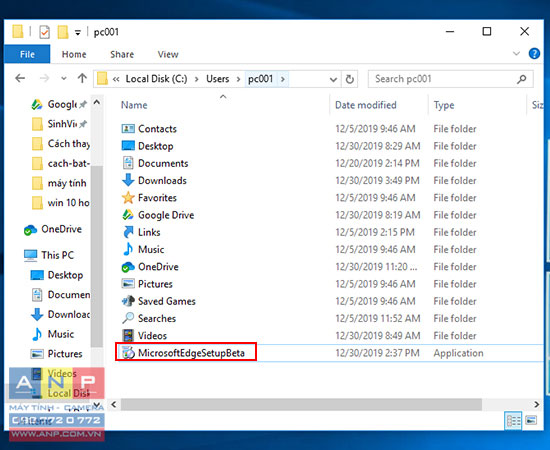550x450 pixels.
Task: Open Desktop under This PC in sidebar
Action: click(56, 275)
